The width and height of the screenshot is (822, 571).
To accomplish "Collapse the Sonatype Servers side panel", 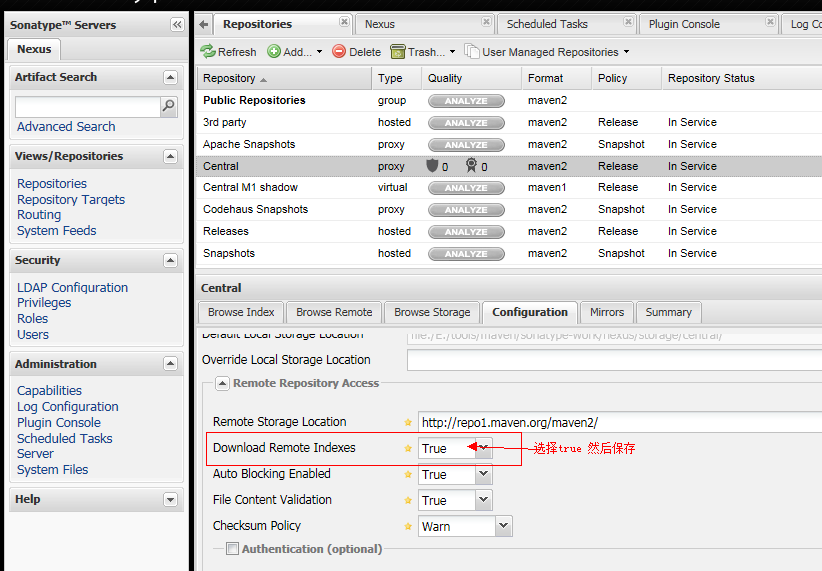I will click(x=177, y=25).
